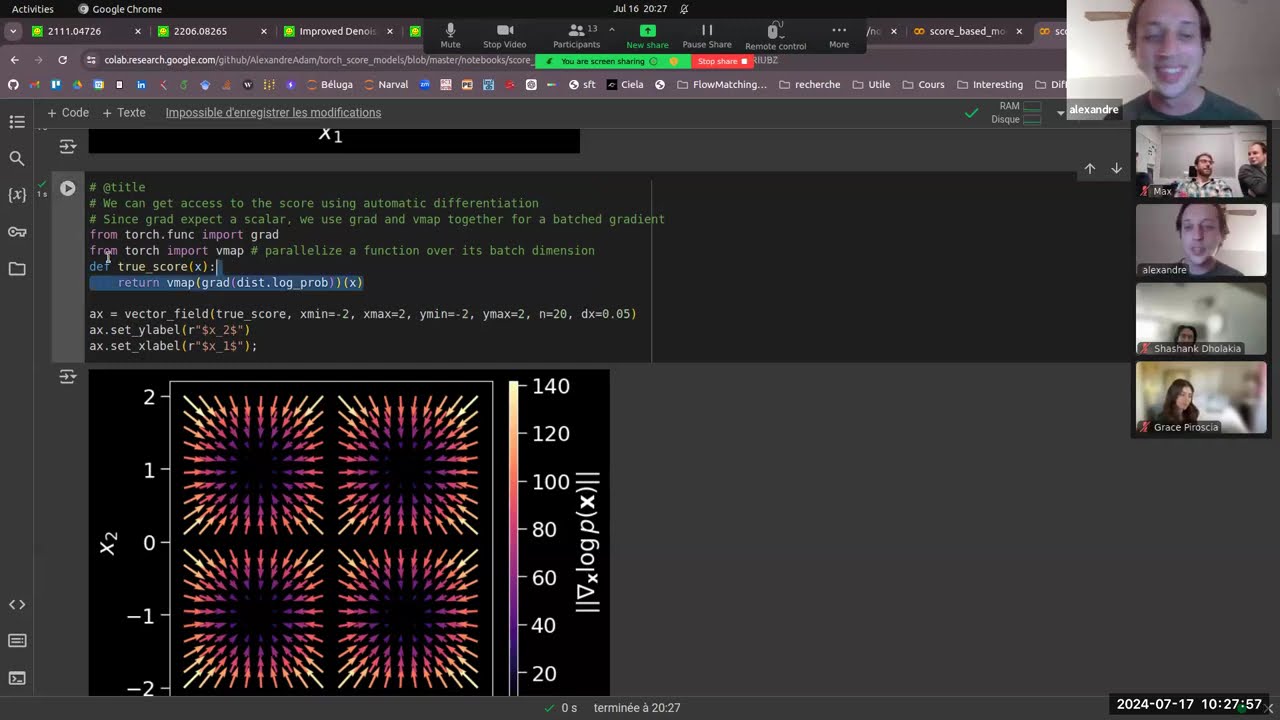Open the variables {x} panel
Viewport: 1280px width, 720px height.
click(x=17, y=195)
